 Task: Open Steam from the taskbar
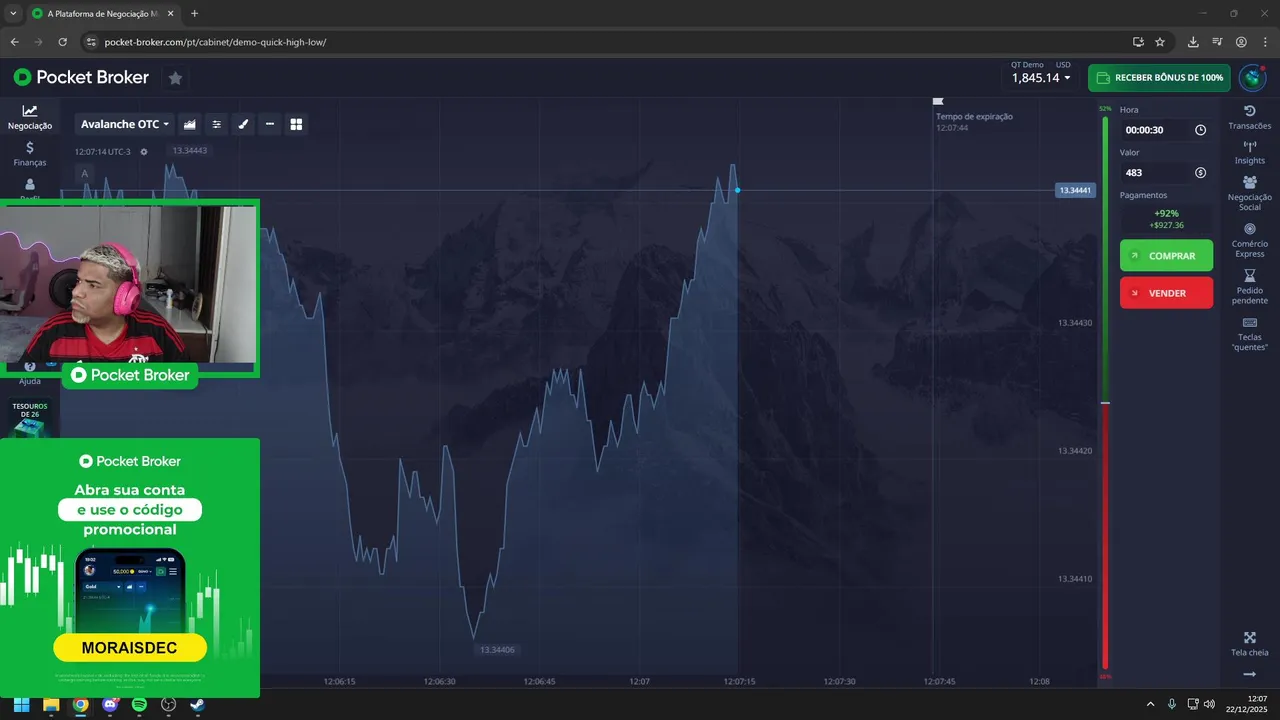(x=198, y=704)
